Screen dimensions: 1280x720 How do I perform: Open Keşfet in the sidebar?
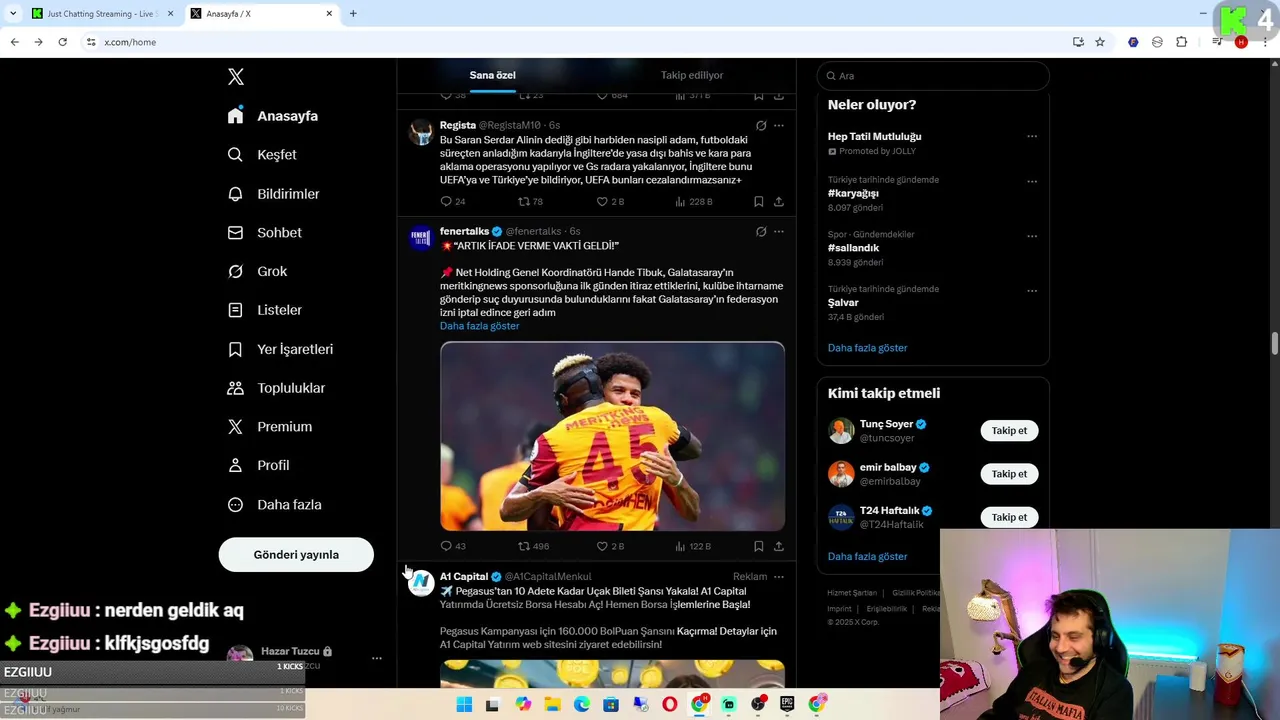pyautogui.click(x=262, y=155)
